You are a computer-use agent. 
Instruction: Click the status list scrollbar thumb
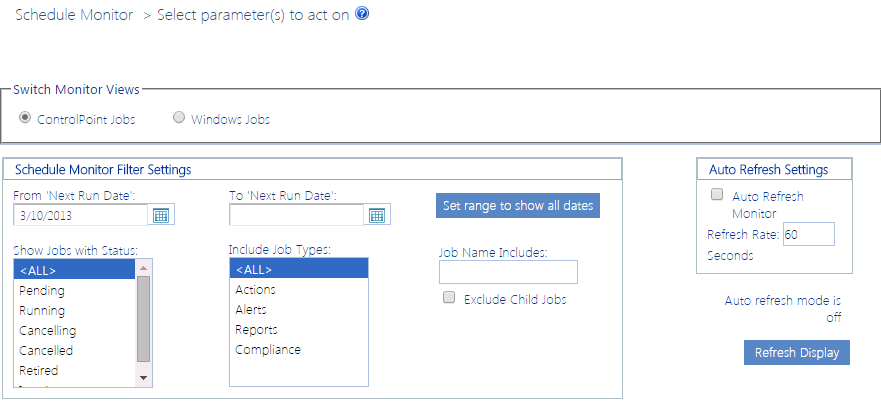pyautogui.click(x=143, y=317)
